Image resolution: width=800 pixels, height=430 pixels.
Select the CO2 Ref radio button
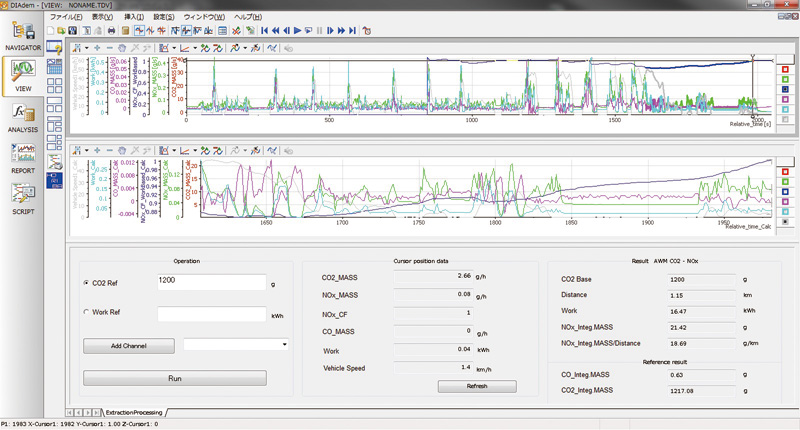(x=87, y=282)
